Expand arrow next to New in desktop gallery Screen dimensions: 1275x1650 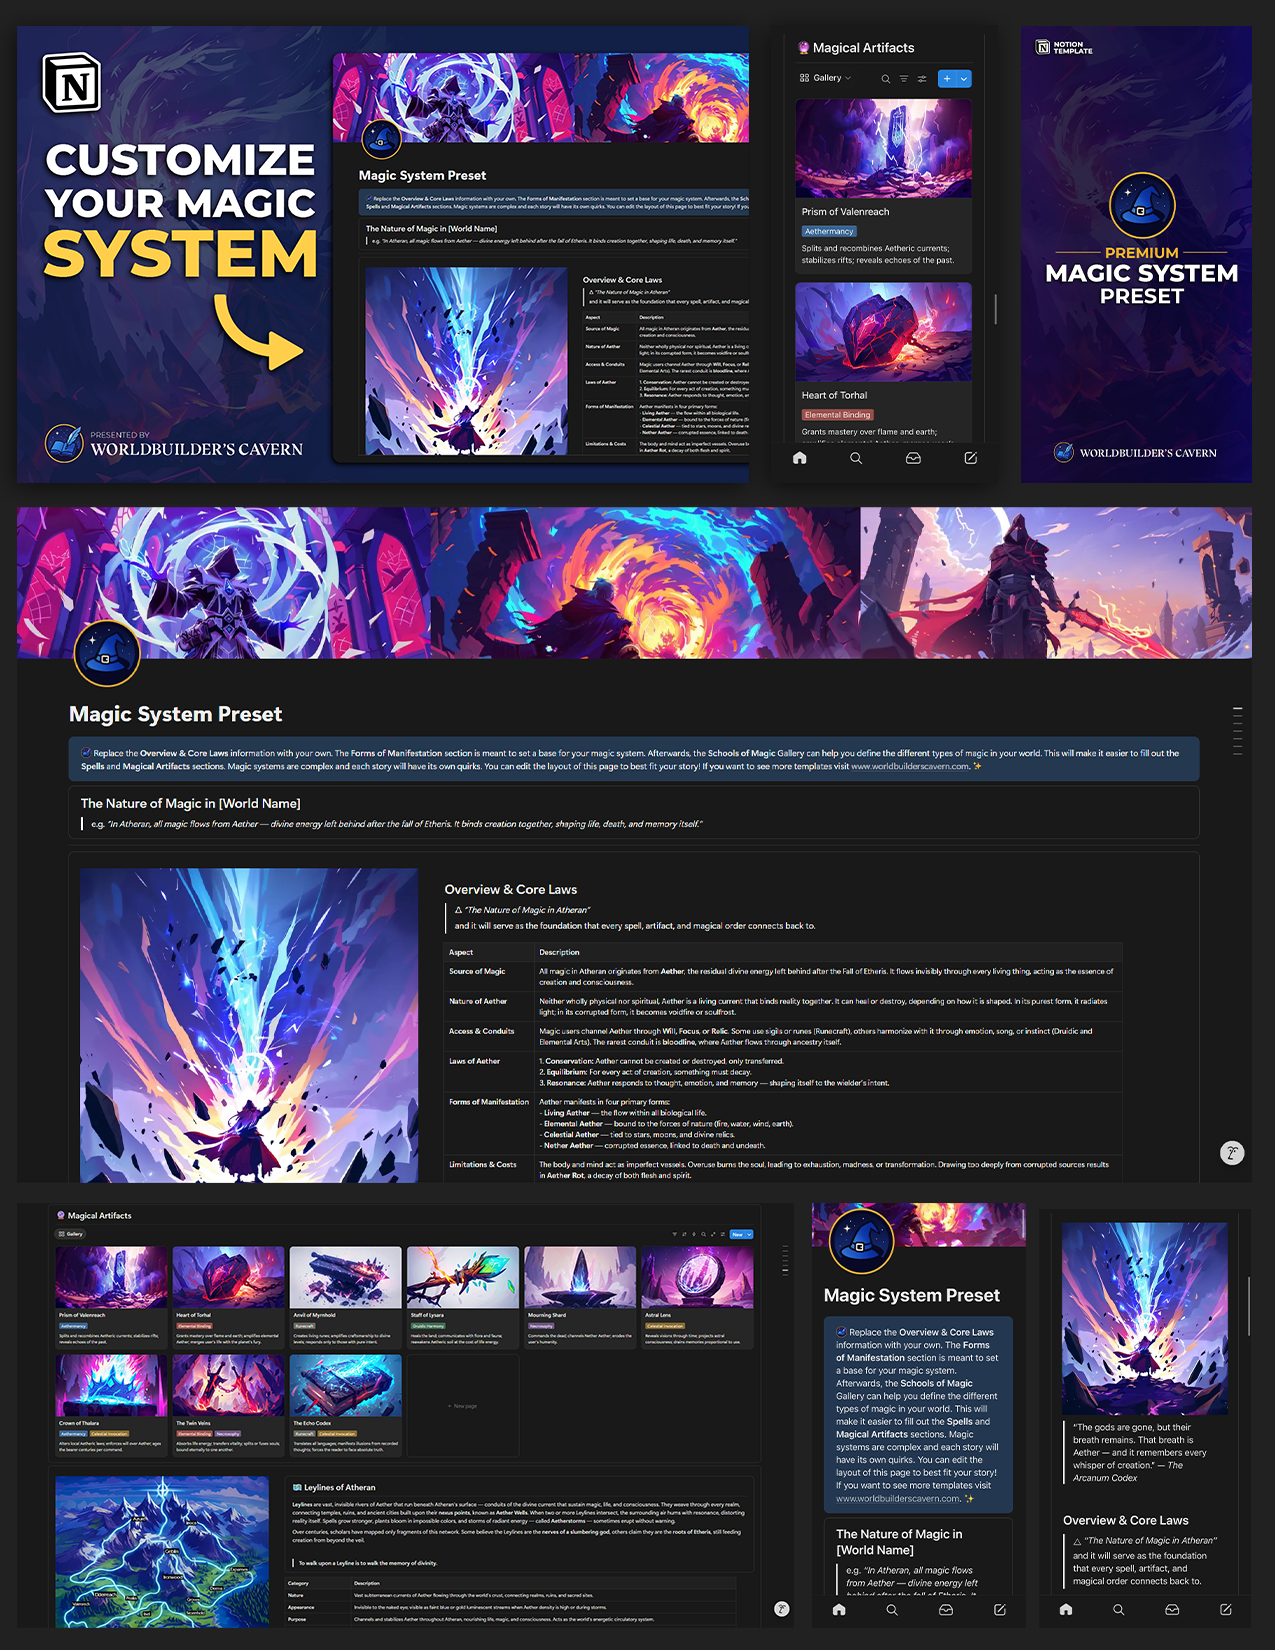tap(749, 1235)
